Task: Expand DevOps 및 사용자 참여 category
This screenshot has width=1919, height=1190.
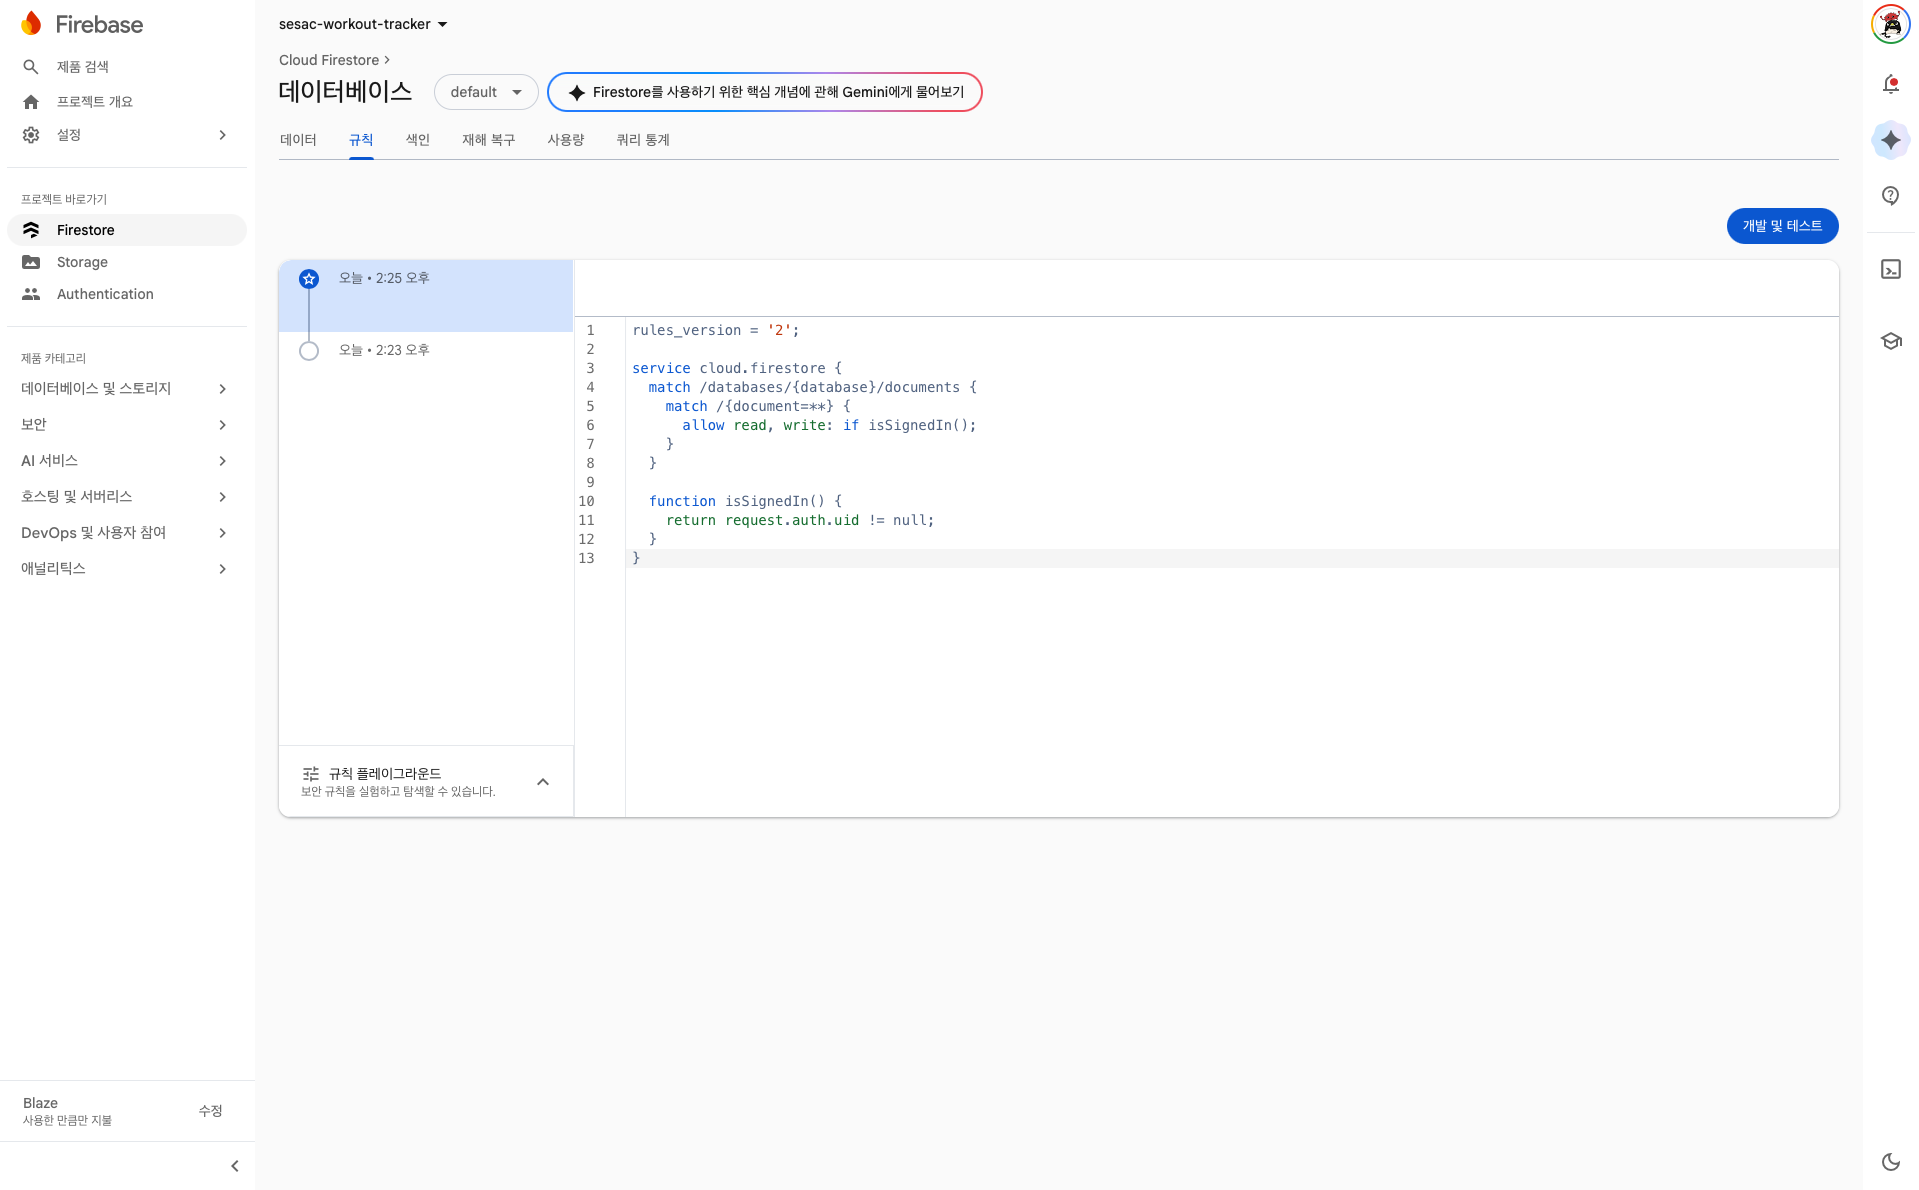Action: tap(125, 533)
